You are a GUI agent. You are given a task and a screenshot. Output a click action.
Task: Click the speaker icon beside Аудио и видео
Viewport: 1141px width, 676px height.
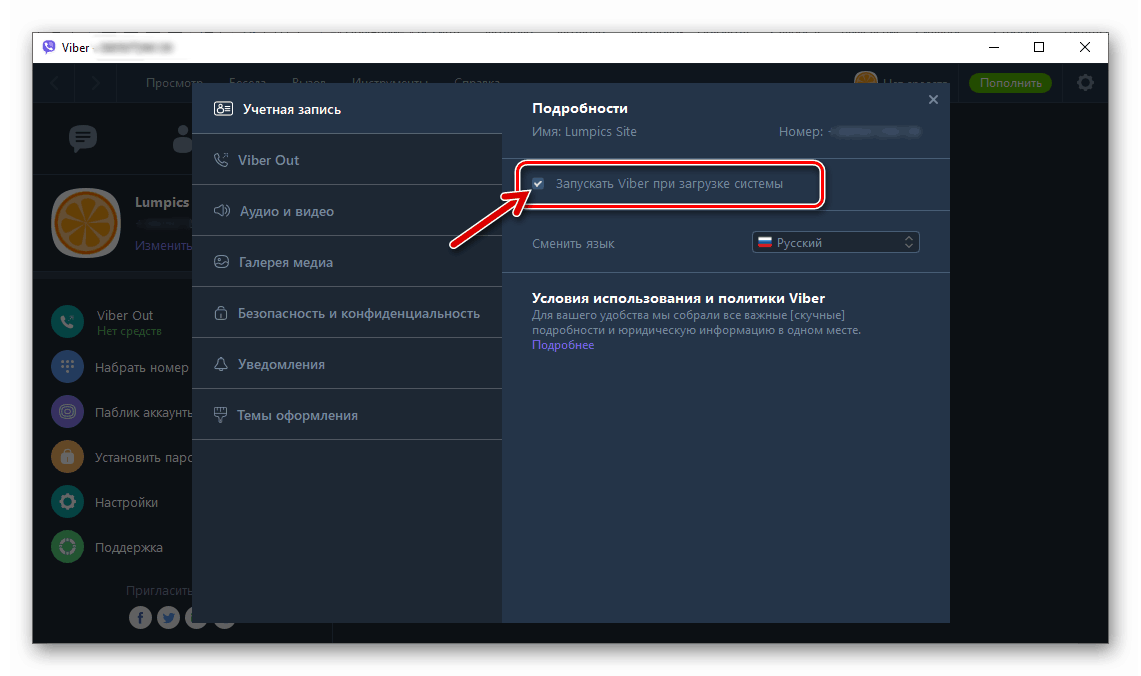[x=221, y=210]
